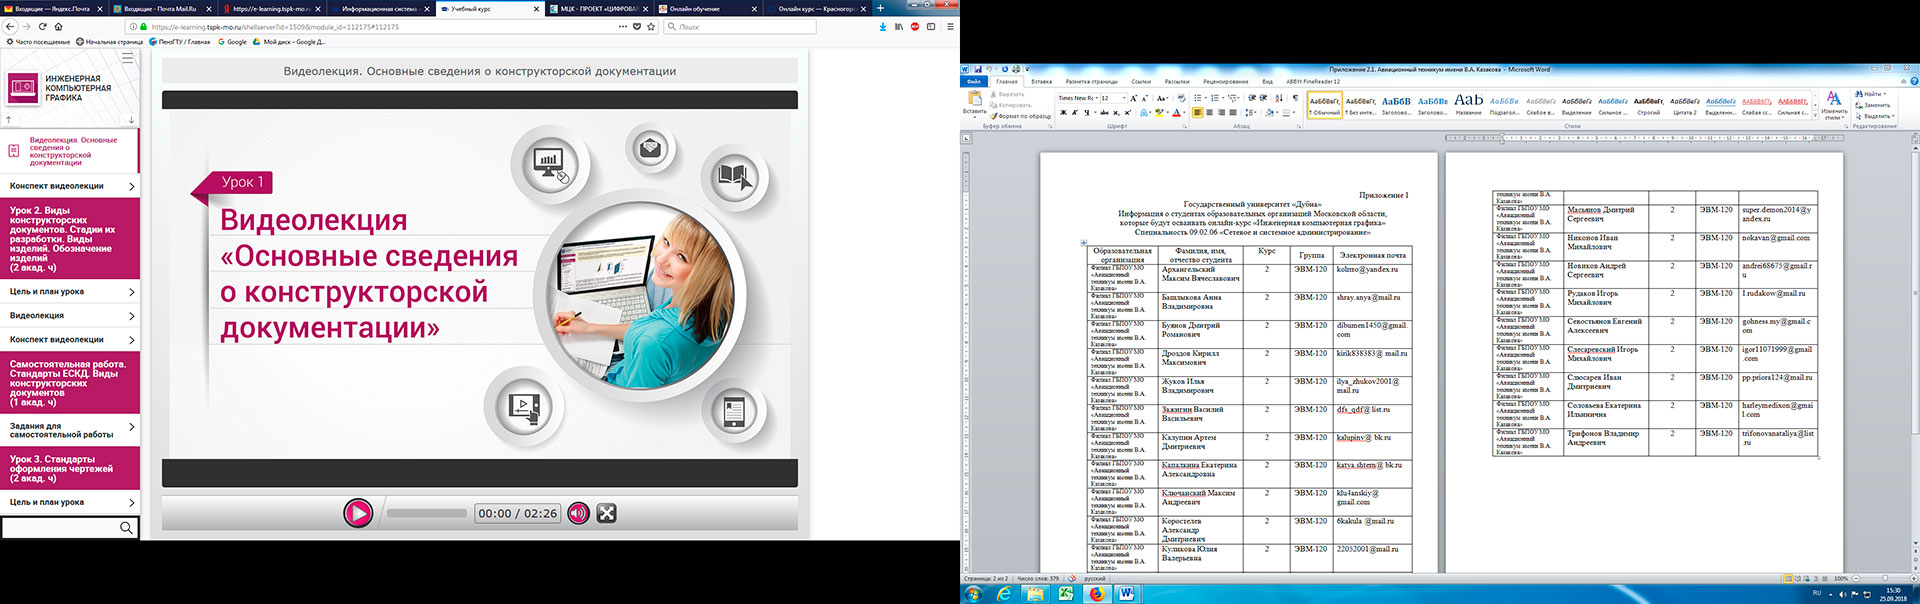The height and width of the screenshot is (604, 1920).
Task: Click Заменить in Word editing group
Action: [1872, 105]
